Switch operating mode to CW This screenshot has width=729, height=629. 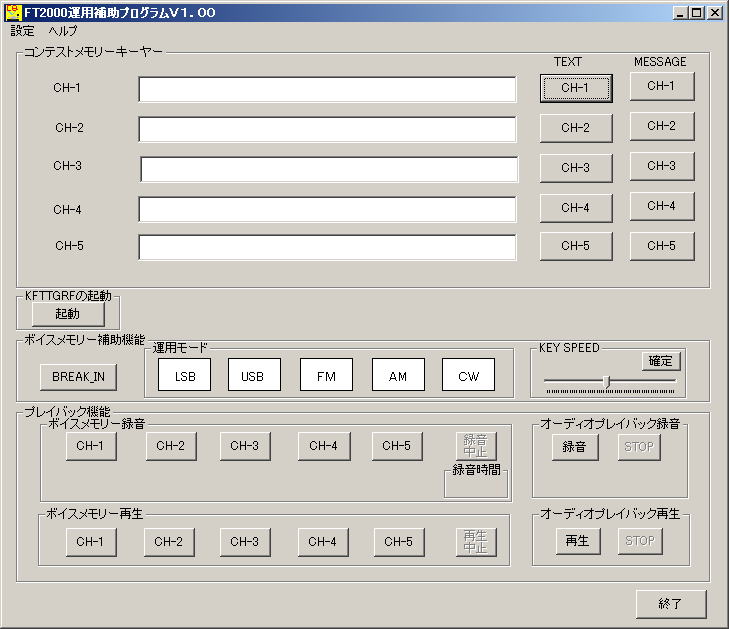468,376
